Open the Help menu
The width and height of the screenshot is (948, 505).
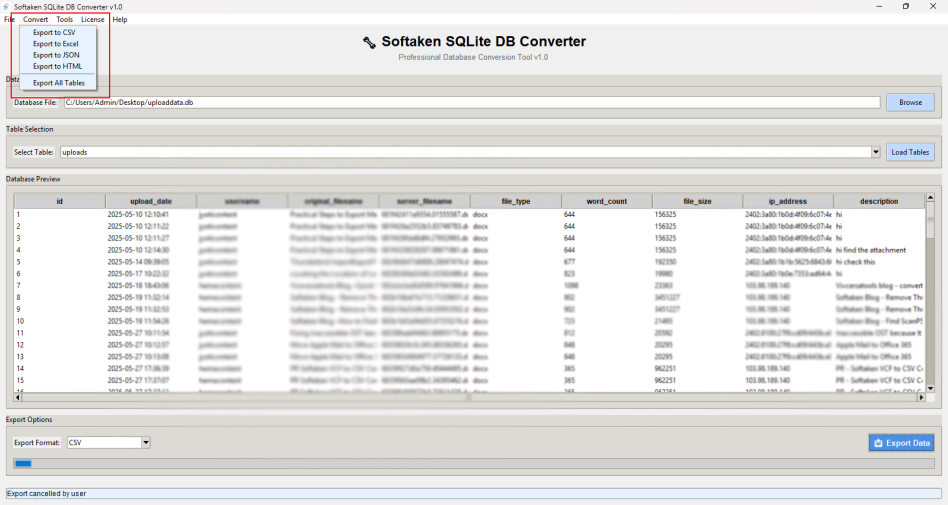click(x=120, y=19)
